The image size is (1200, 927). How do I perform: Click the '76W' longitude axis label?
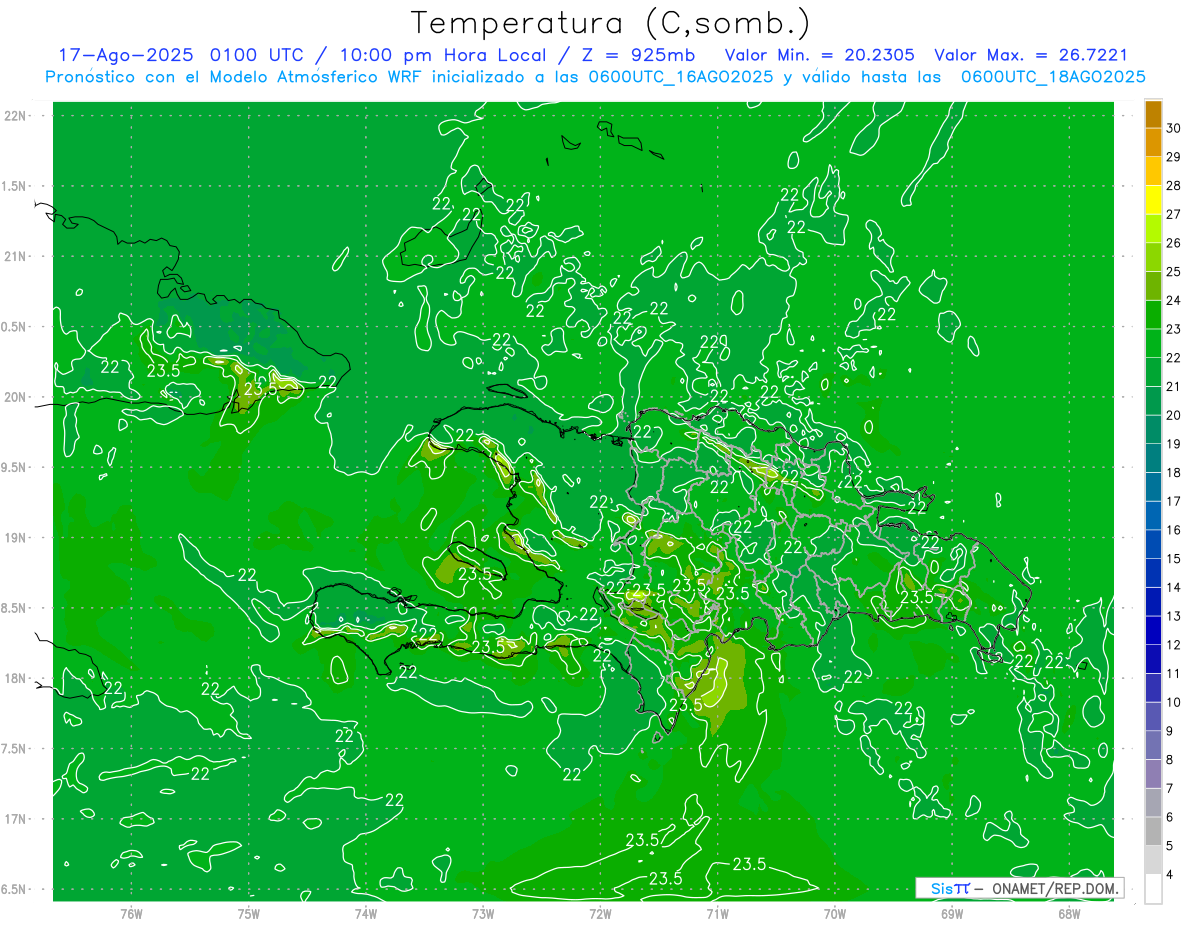pos(131,914)
